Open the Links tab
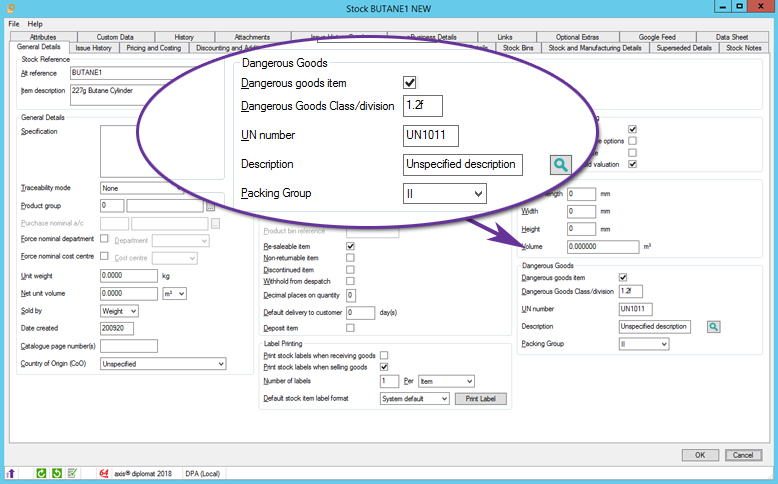The height and width of the screenshot is (484, 778). coord(505,37)
